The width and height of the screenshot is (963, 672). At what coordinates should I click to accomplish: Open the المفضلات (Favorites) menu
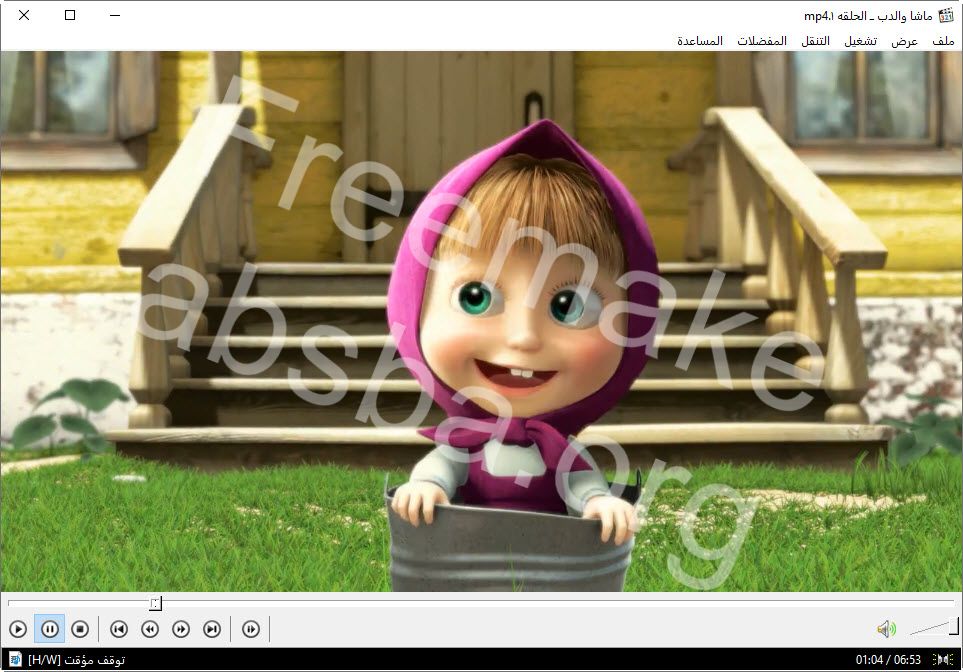(x=762, y=41)
